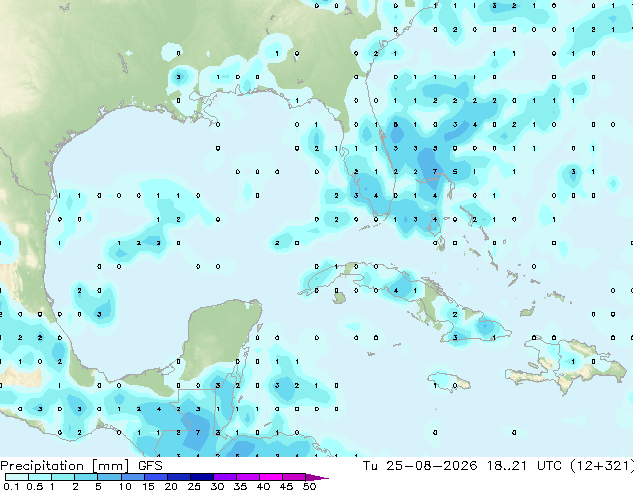The width and height of the screenshot is (634, 490).
Task: Select the legend label "20"
Action: coord(171,486)
